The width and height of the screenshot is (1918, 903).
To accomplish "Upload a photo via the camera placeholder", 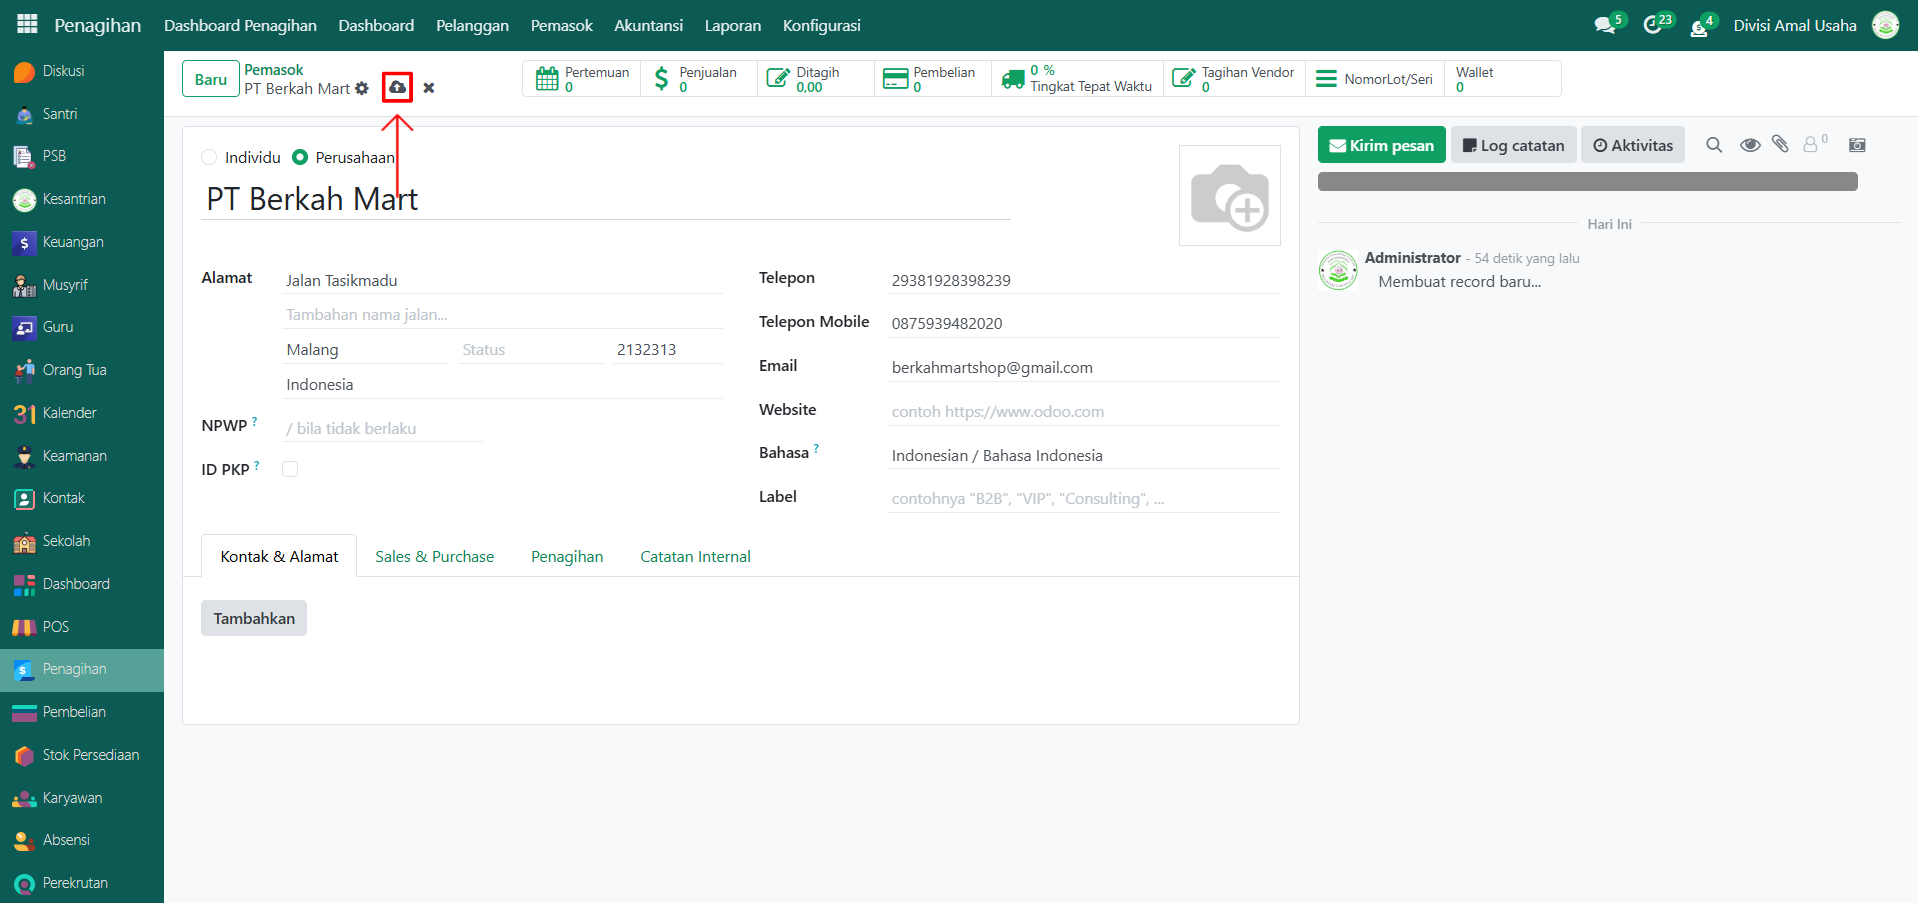I will 1229,196.
